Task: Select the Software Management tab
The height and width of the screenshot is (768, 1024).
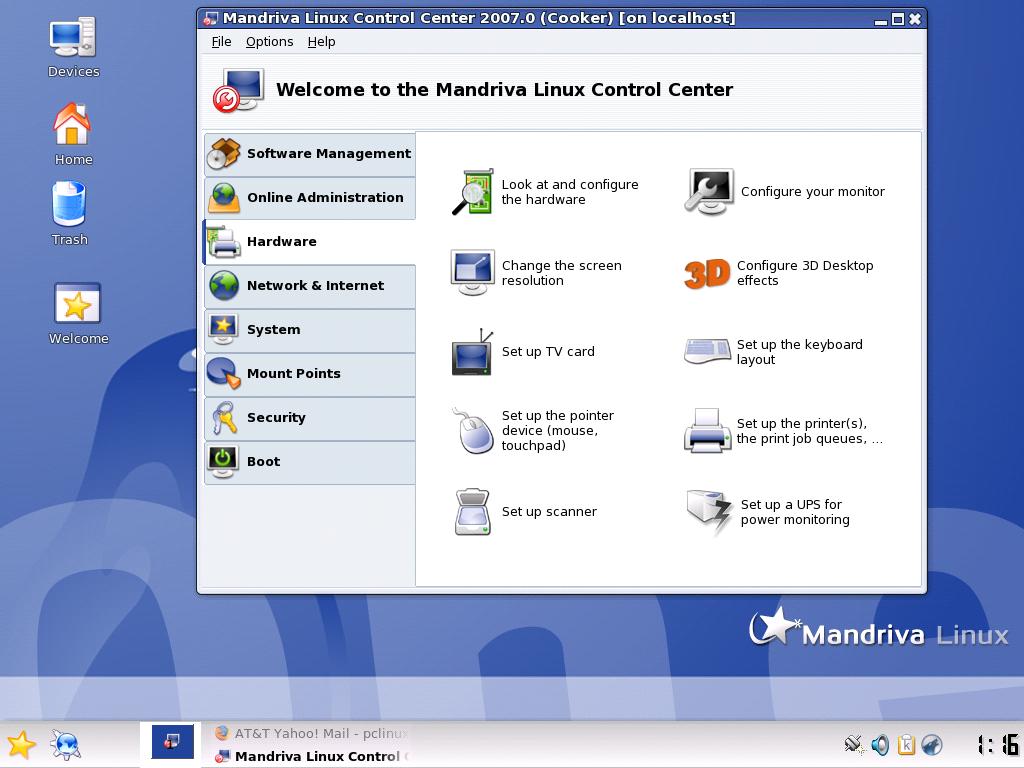Action: click(310, 154)
